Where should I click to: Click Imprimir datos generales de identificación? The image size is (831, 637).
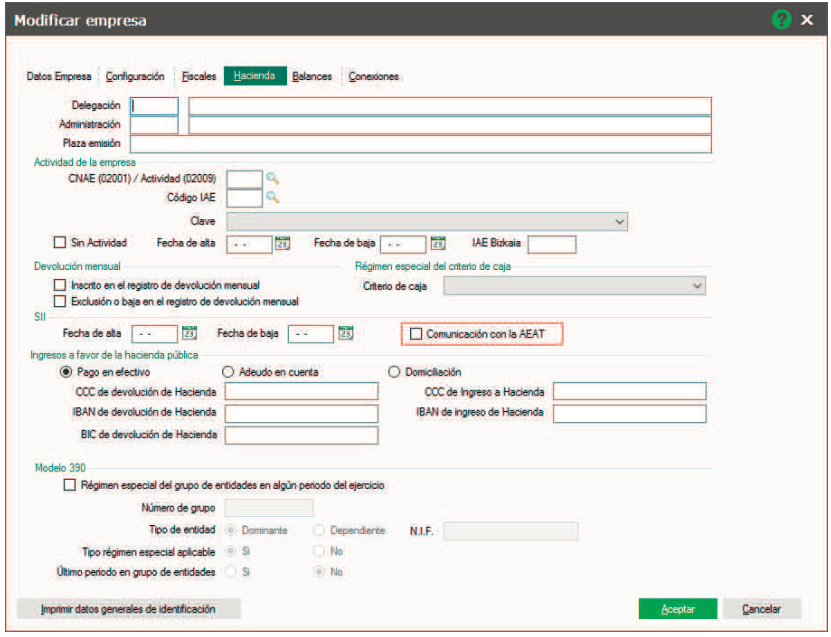pos(128,609)
